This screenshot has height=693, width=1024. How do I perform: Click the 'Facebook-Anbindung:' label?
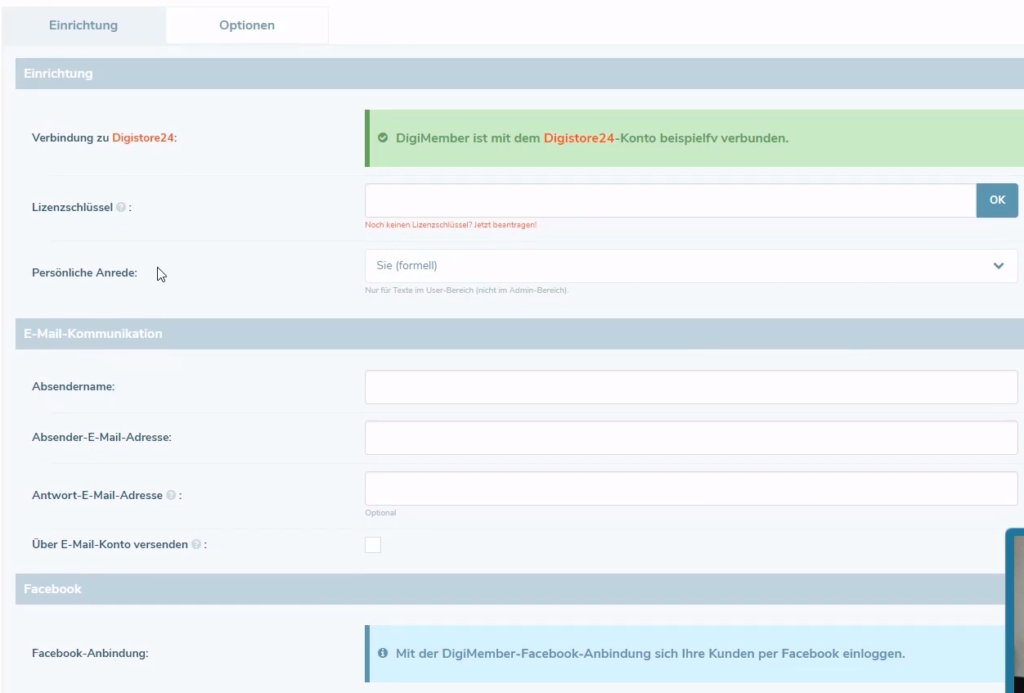90,653
